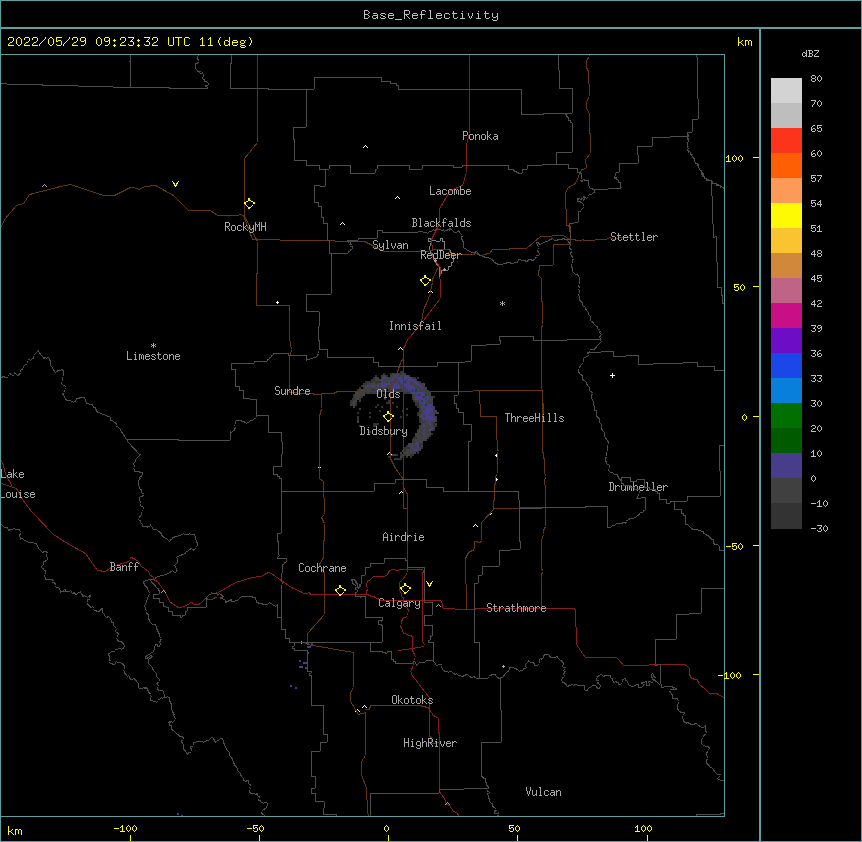Select the magenta 39-42 dBZ legend swatch
This screenshot has height=842, width=862.
point(786,315)
